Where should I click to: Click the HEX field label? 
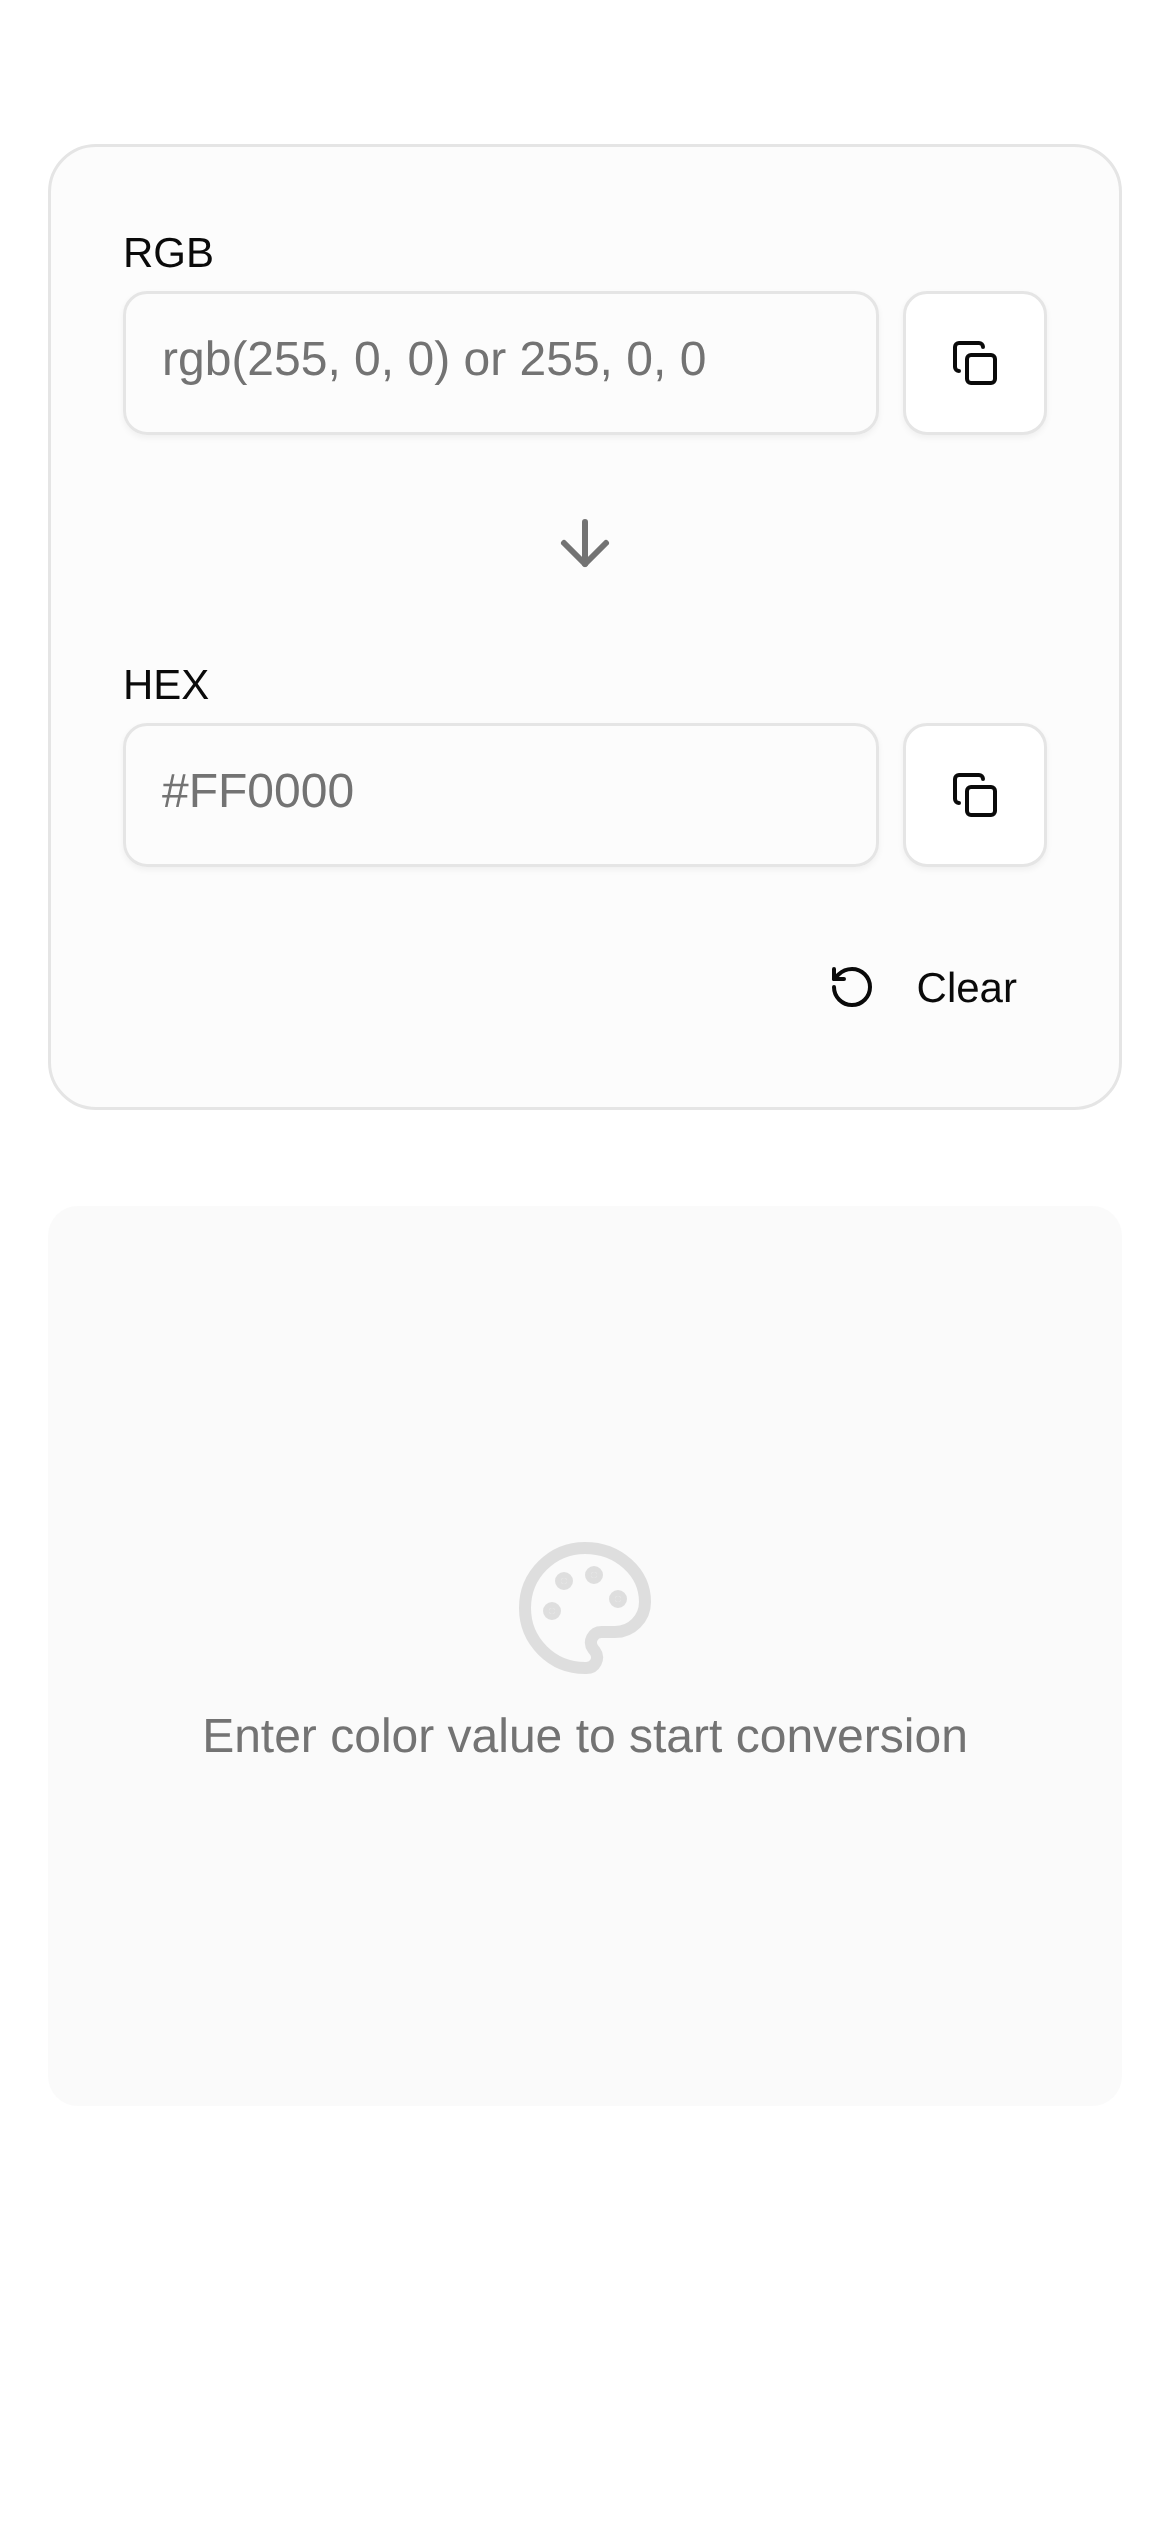tap(166, 685)
